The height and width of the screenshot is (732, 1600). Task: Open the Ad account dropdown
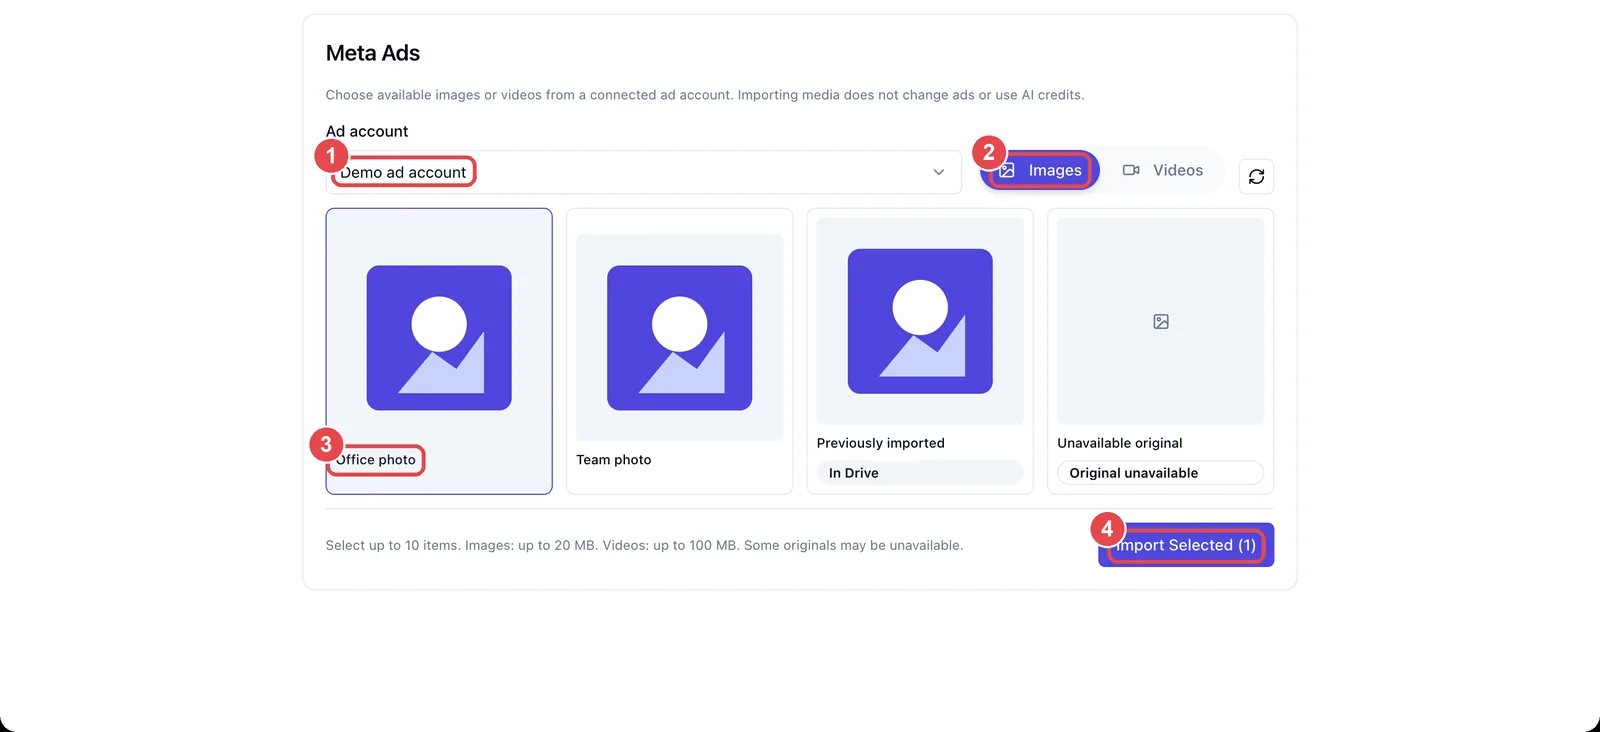644,172
